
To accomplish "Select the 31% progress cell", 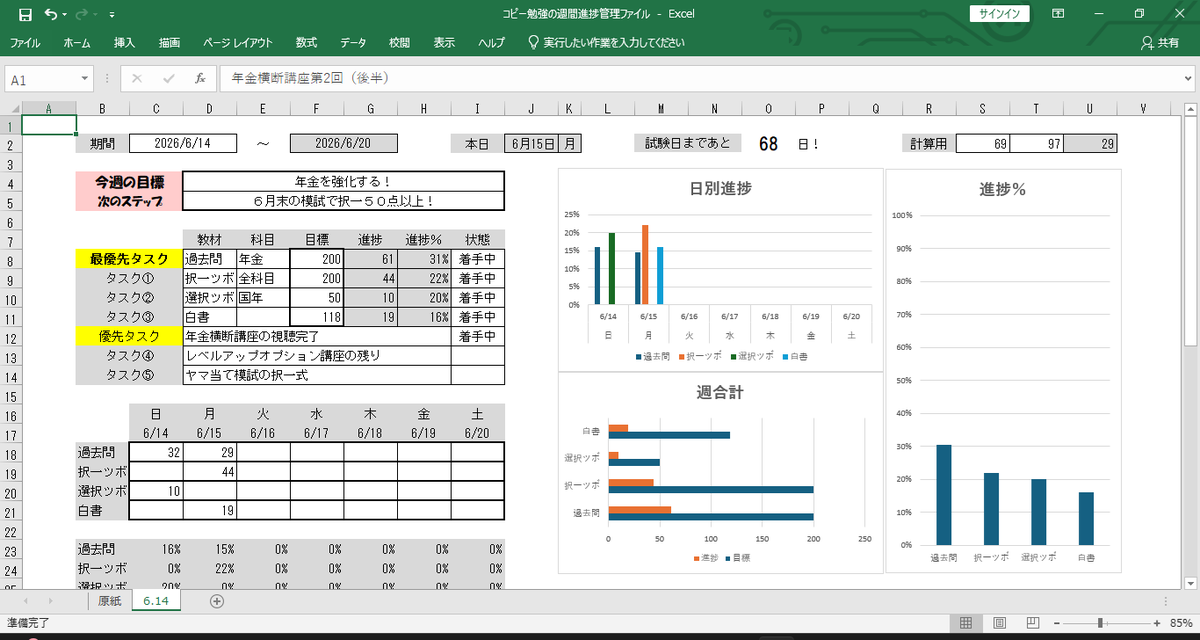I will (x=423, y=259).
